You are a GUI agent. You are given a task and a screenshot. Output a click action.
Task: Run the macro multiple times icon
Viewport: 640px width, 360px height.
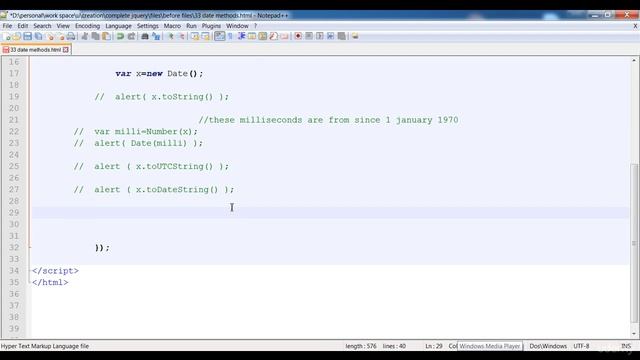coord(331,36)
